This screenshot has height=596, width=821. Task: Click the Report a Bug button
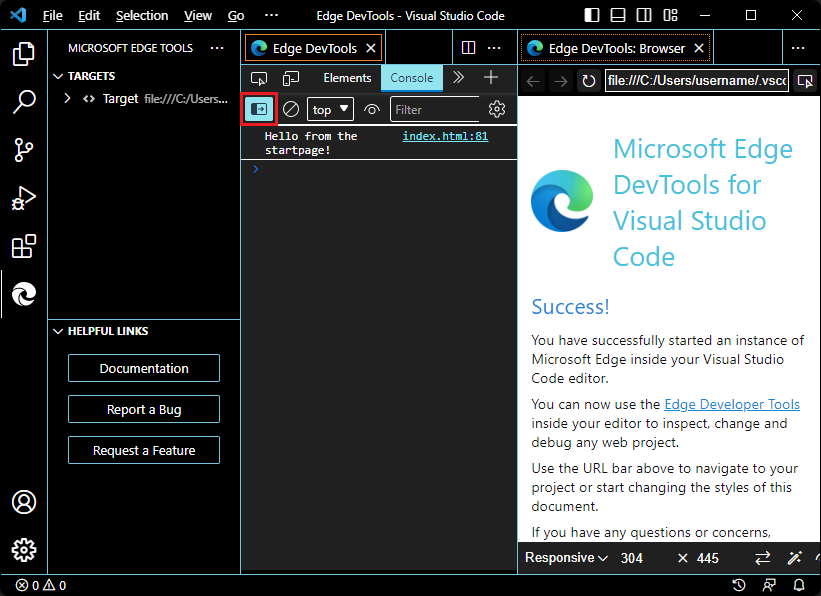[x=143, y=409]
